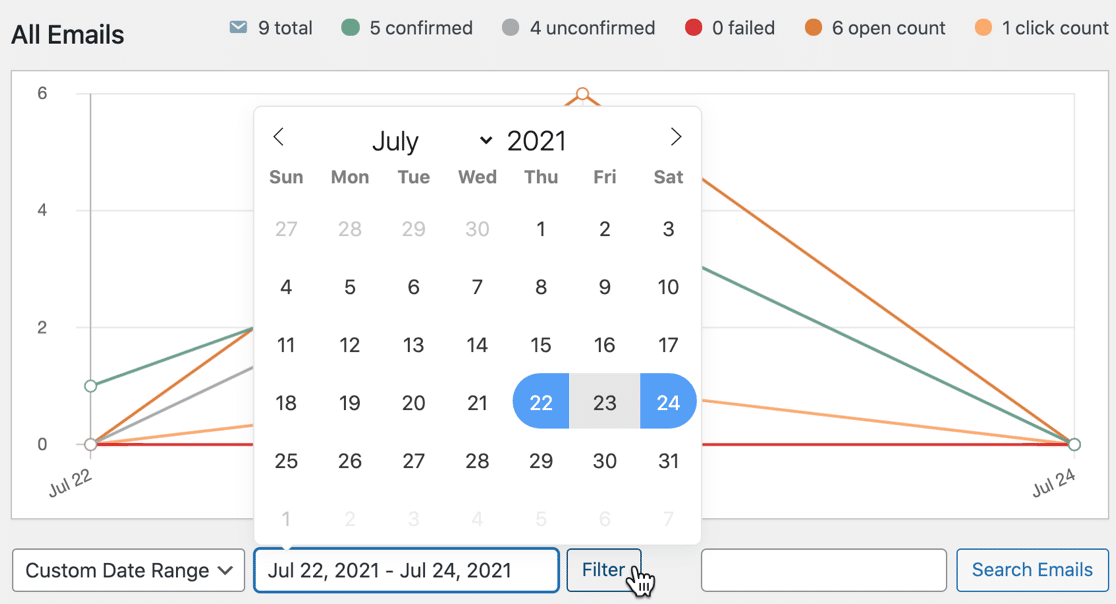Click the date range input showing Jul 22 - Jul 24
This screenshot has width=1116, height=604.
pyautogui.click(x=405, y=569)
